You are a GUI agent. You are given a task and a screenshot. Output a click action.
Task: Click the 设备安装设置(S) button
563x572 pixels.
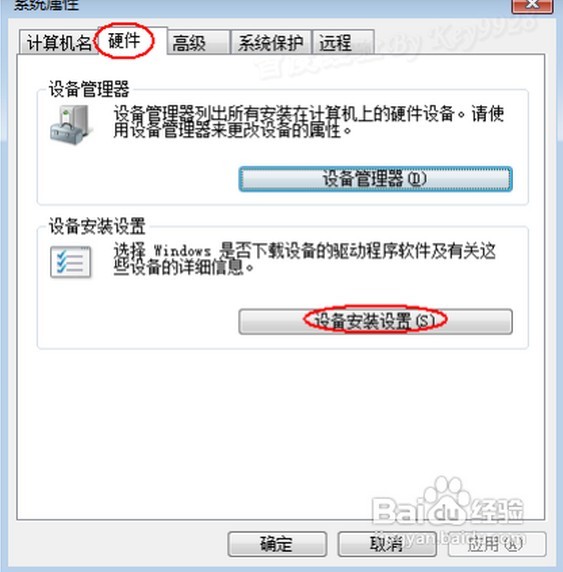tap(375, 321)
